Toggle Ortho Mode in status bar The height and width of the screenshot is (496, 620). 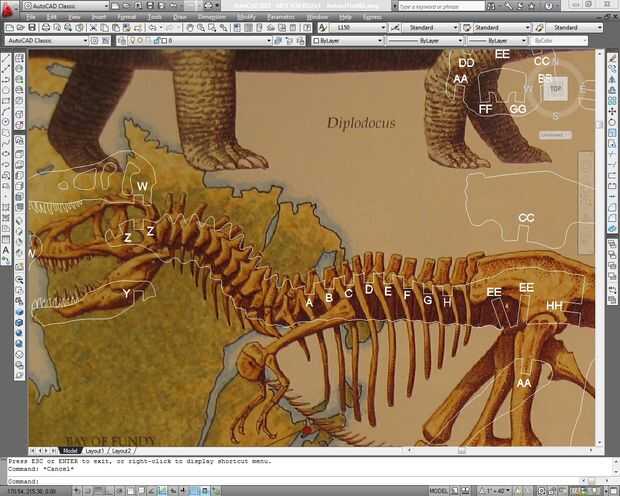(x=109, y=491)
